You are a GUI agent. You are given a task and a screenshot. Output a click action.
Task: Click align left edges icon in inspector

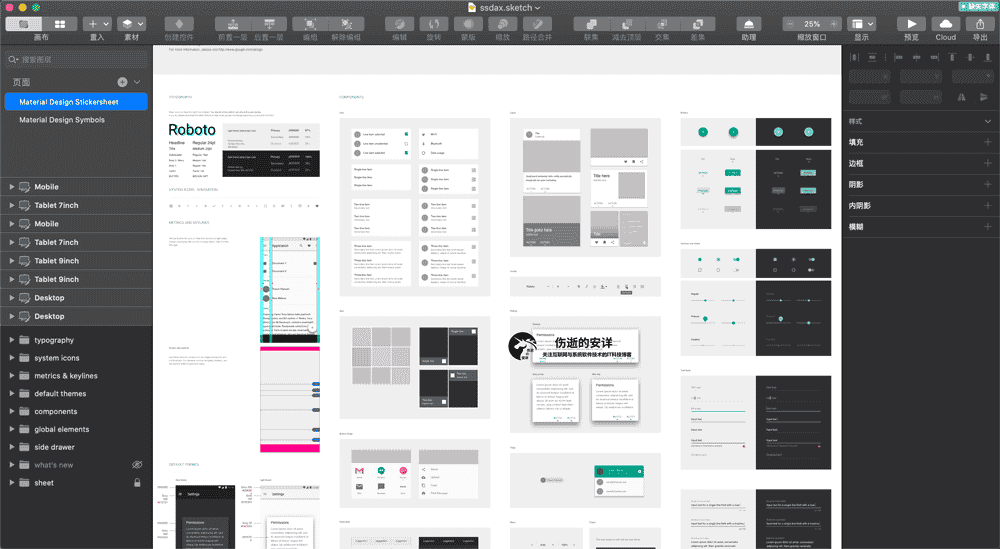[x=899, y=57]
